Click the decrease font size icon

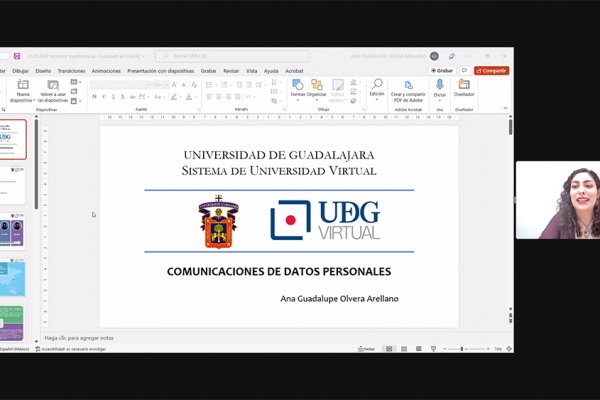click(184, 85)
